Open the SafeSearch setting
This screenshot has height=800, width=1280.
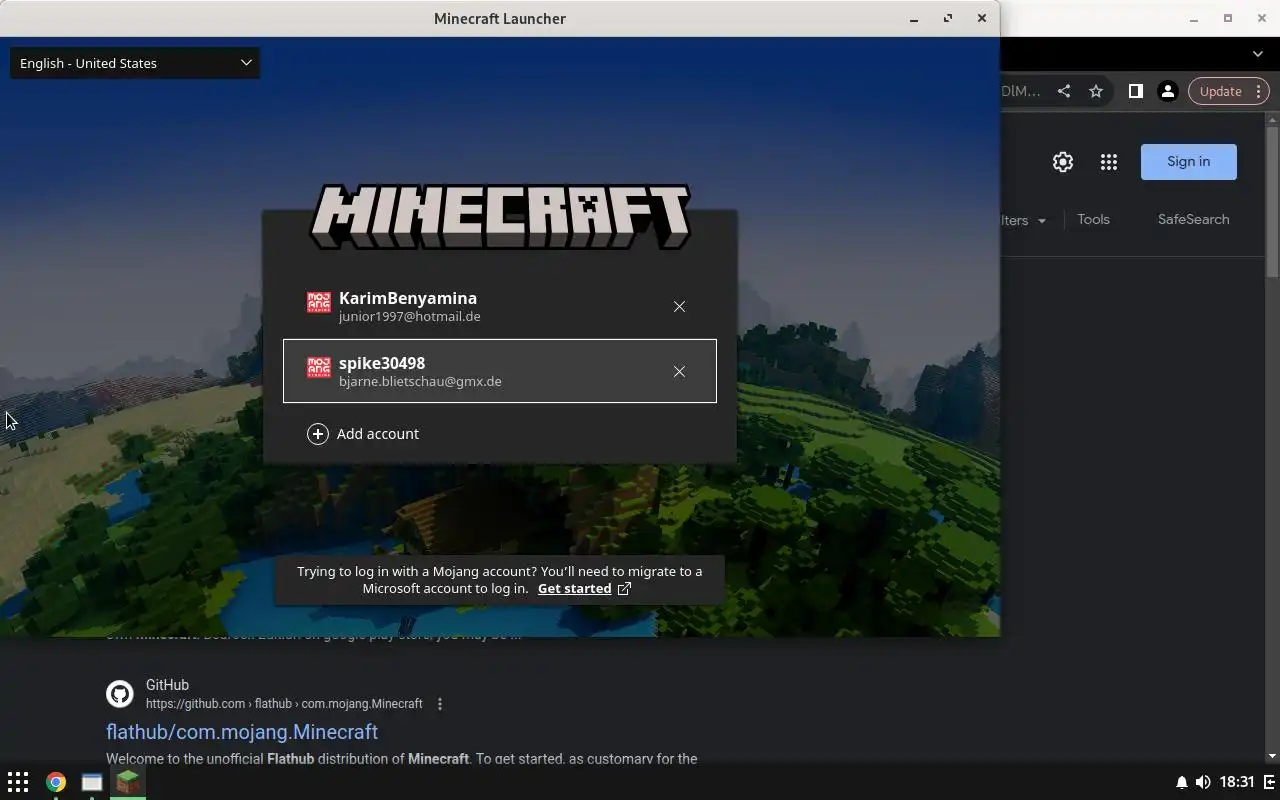(1193, 220)
